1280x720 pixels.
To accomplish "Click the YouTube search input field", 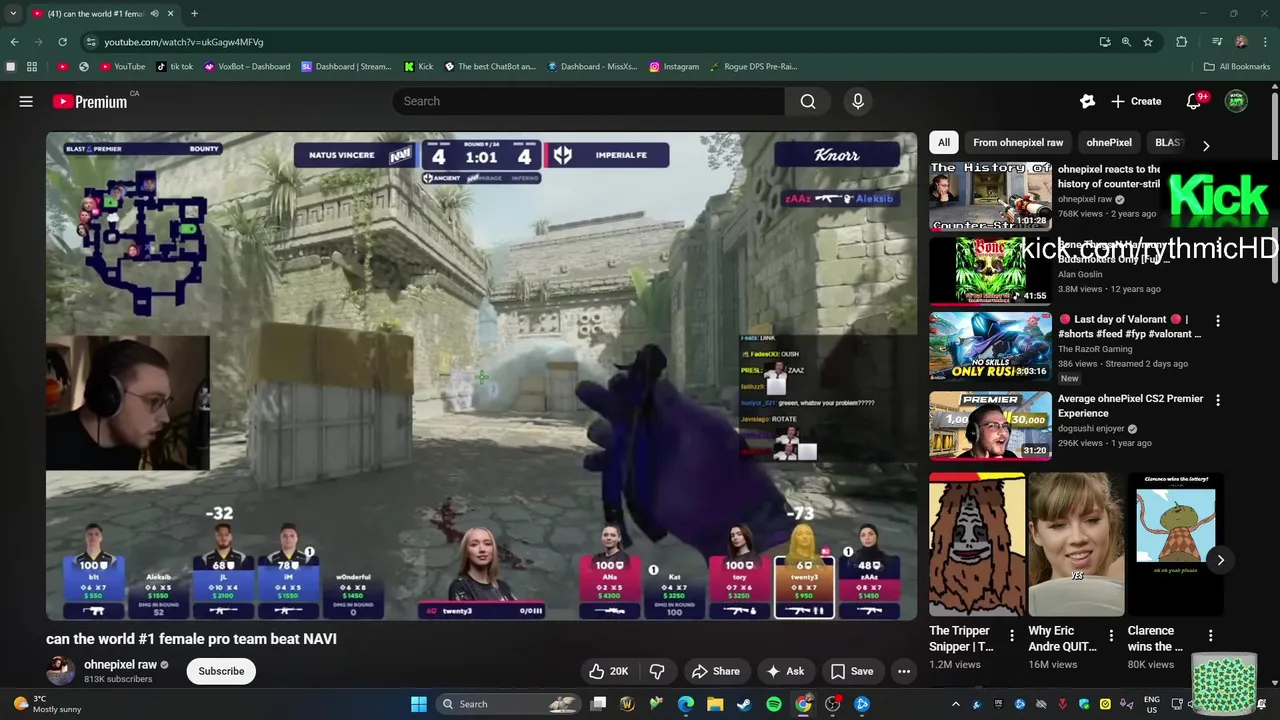I will [588, 101].
